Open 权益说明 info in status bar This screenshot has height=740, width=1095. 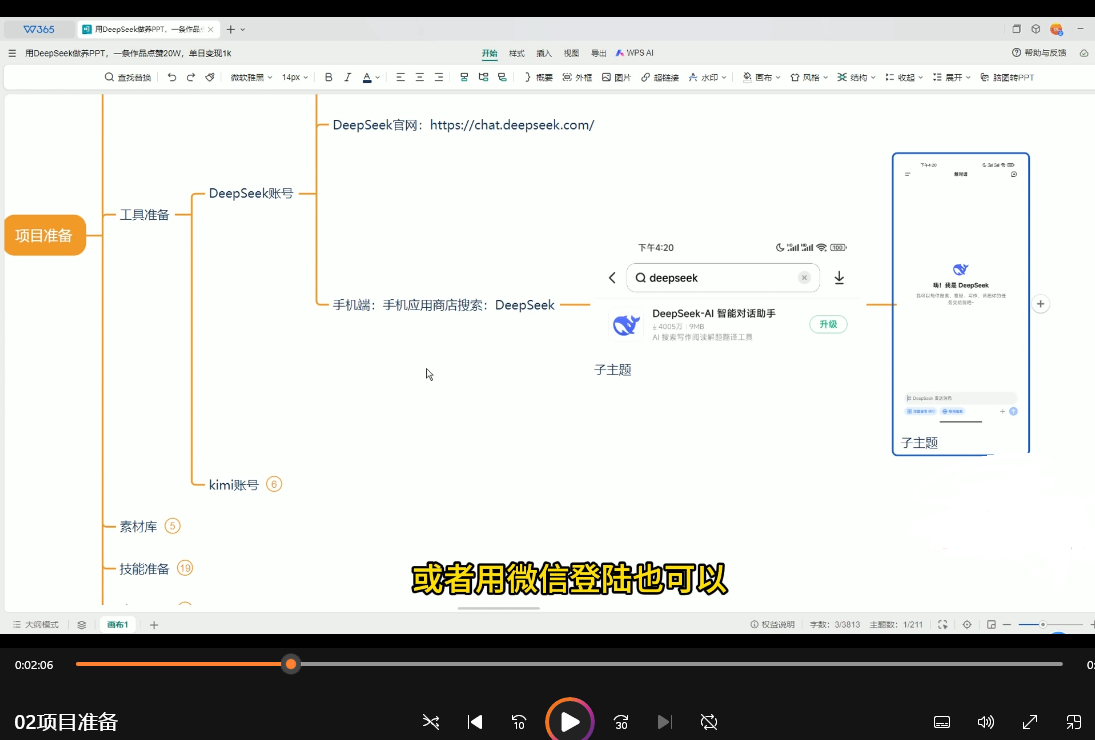point(772,625)
